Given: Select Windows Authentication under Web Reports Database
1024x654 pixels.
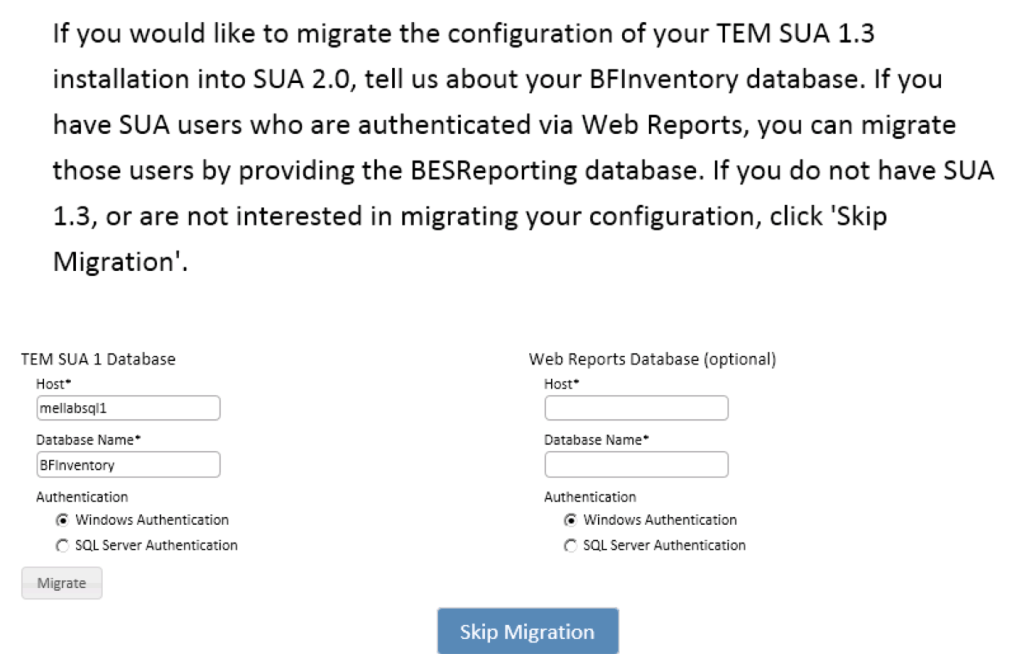Looking at the screenshot, I should pos(571,520).
